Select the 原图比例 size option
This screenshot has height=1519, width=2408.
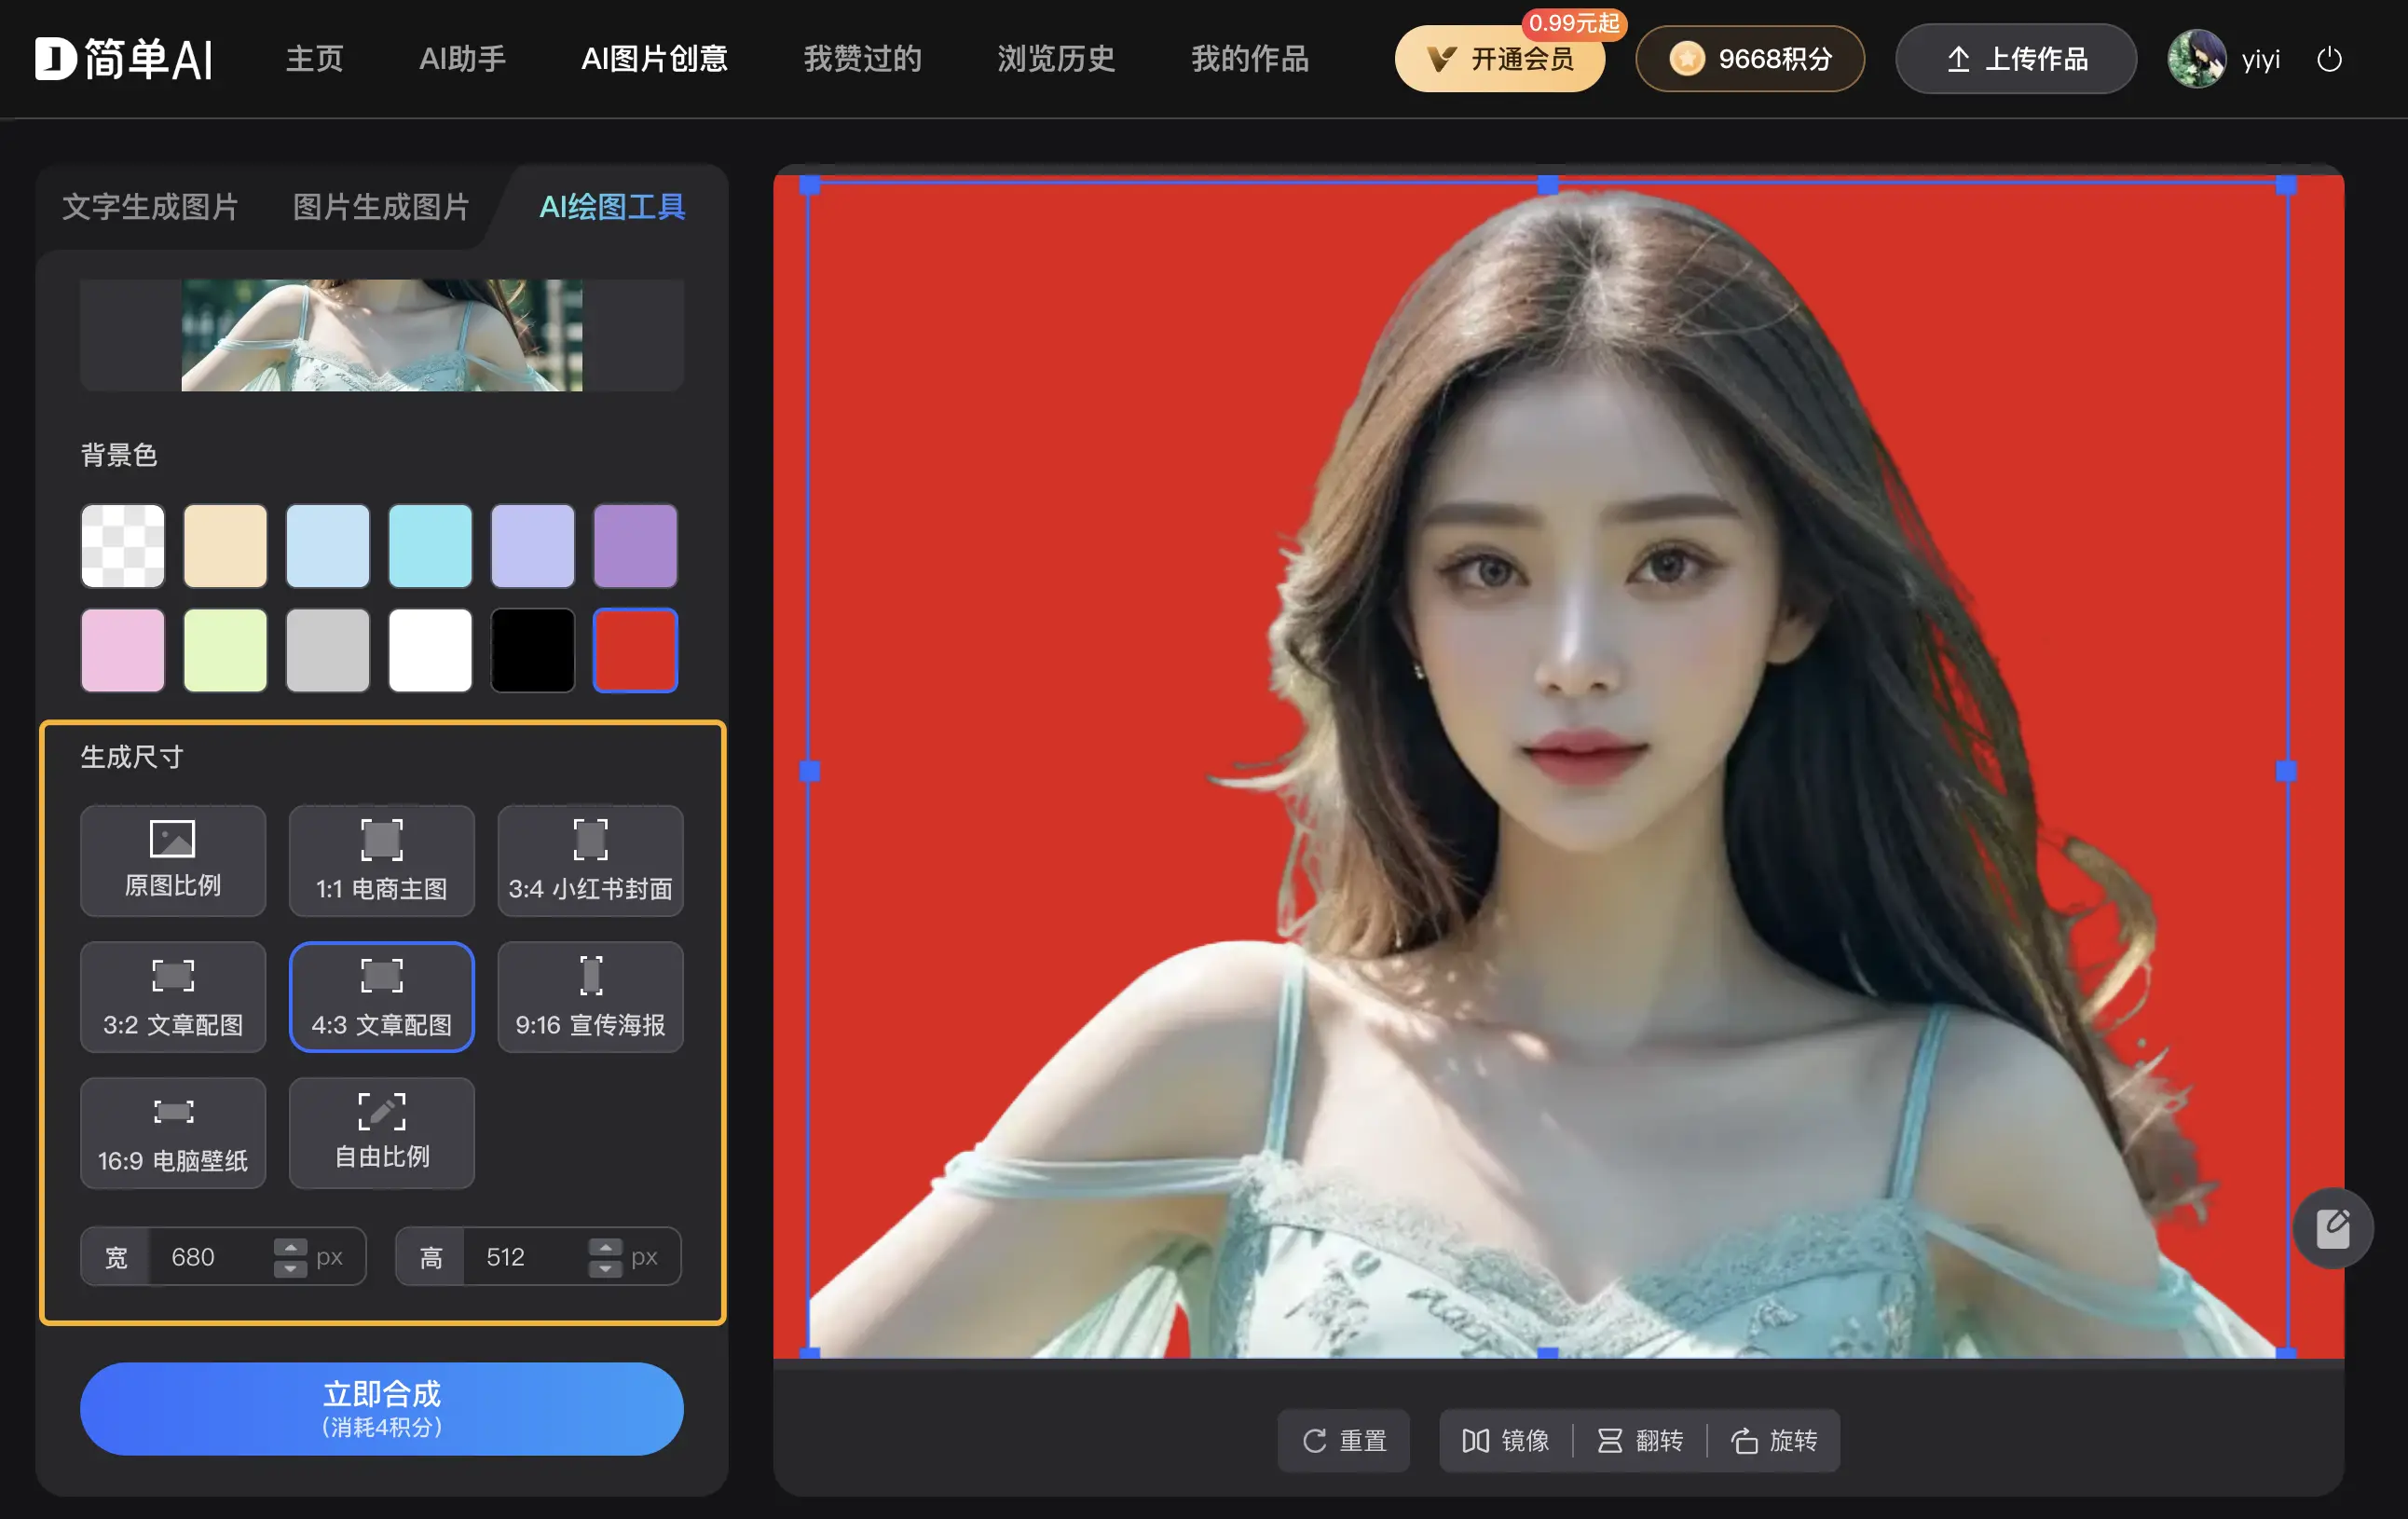click(x=173, y=860)
